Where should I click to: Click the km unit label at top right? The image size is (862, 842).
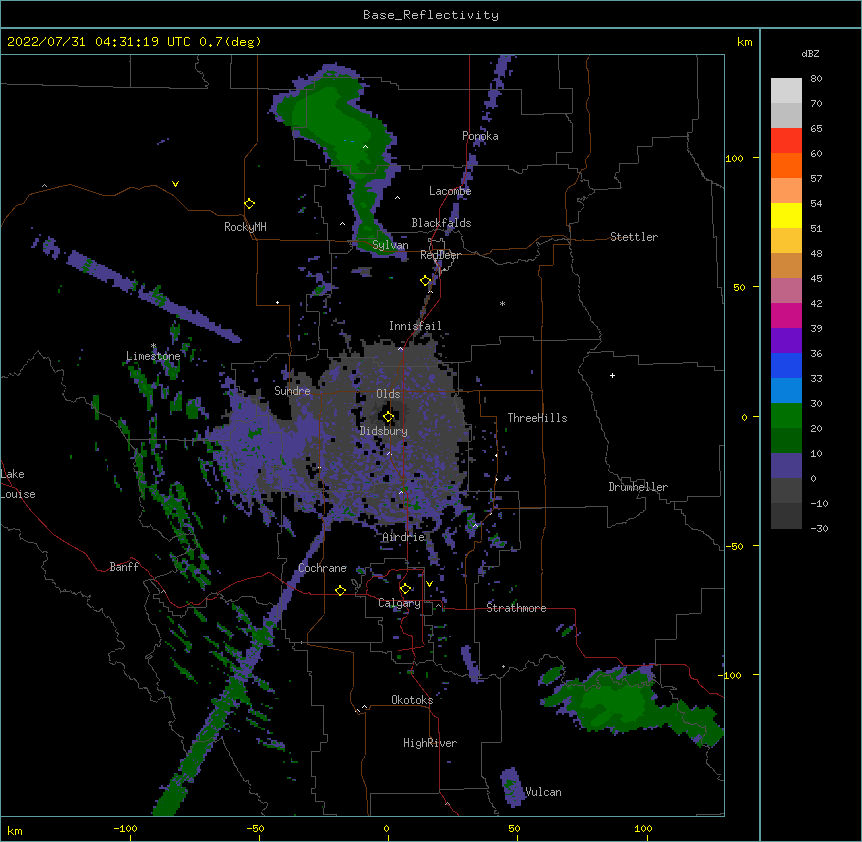(x=745, y=42)
